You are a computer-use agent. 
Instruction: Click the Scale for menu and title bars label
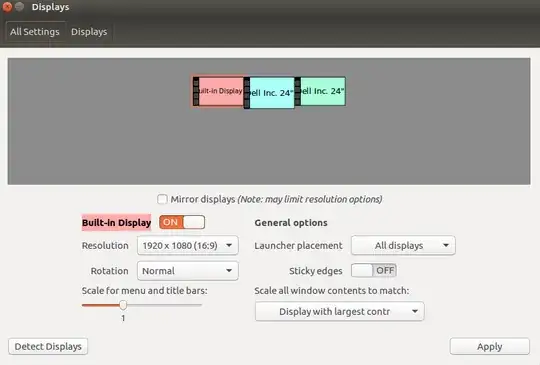point(145,291)
